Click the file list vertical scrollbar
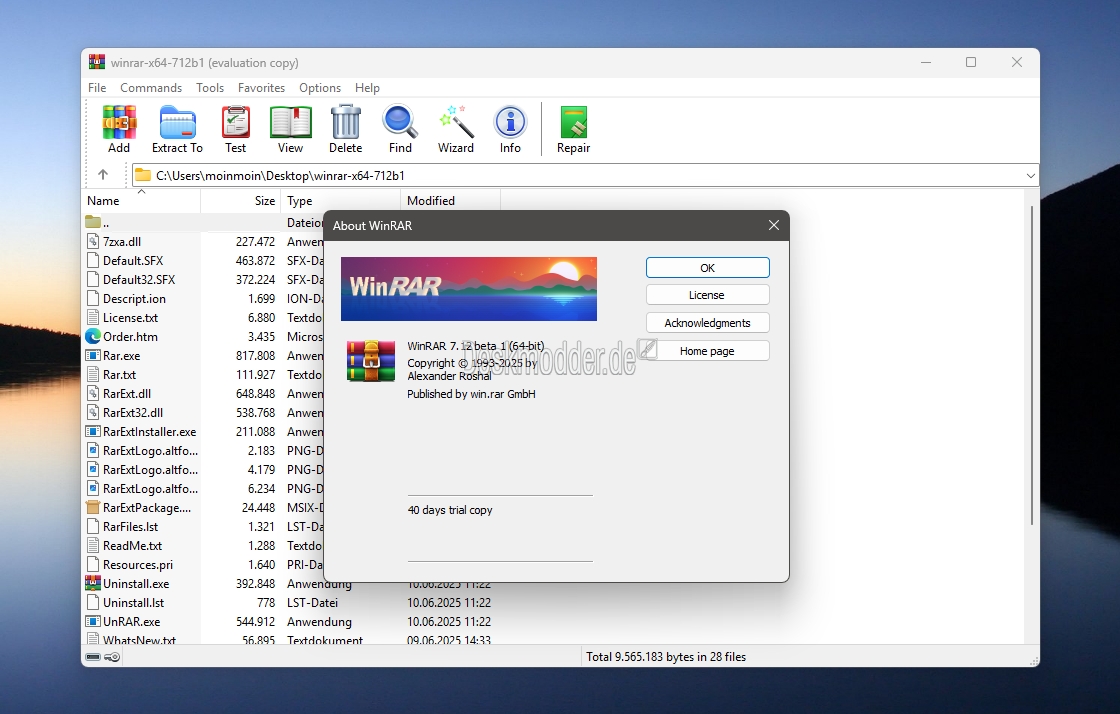The height and width of the screenshot is (714, 1120). coord(1032,366)
